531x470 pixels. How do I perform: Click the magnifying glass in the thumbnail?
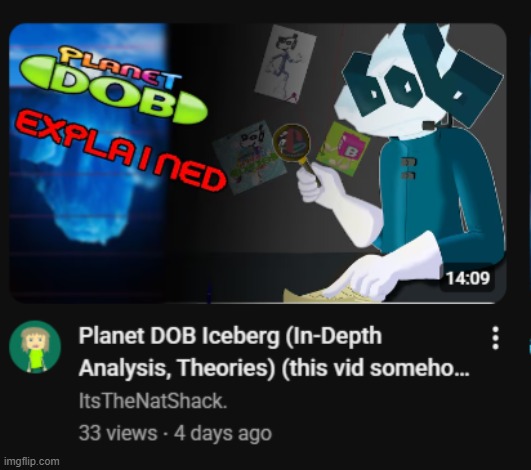(x=296, y=149)
